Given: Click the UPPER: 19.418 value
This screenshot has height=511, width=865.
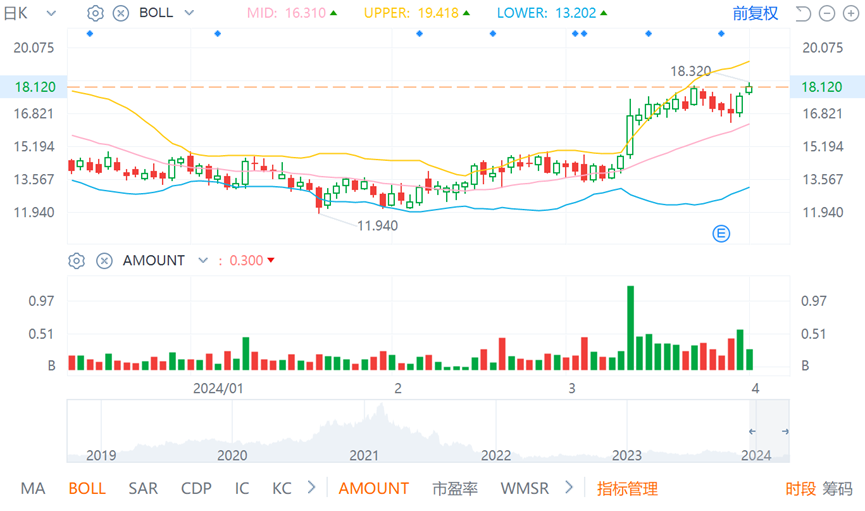Looking at the screenshot, I should click(x=411, y=13).
